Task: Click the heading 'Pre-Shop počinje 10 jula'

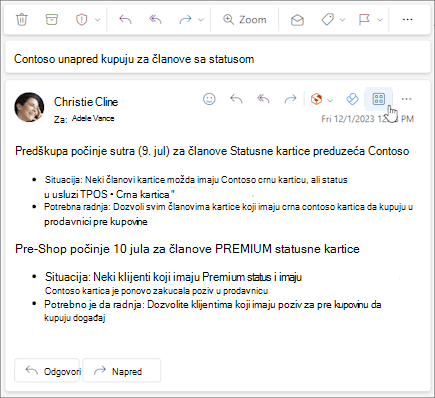Action: click(x=187, y=249)
